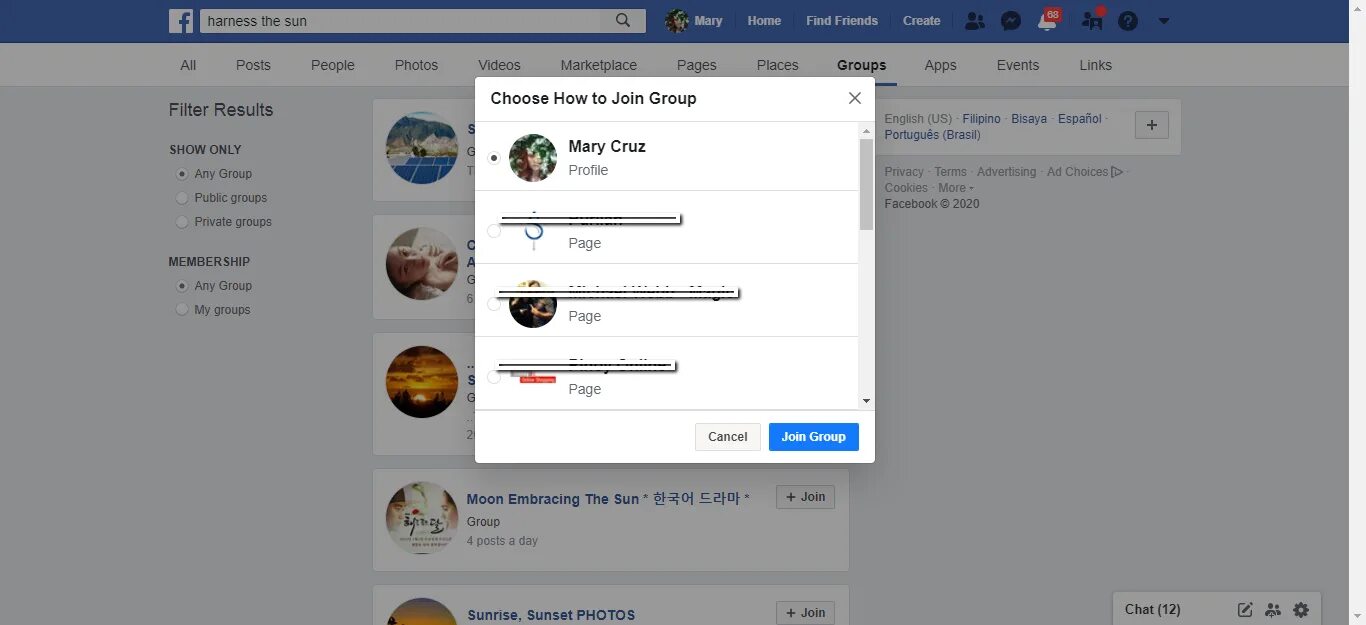Open Sunrise, Sunset PHOTOS group link
The height and width of the screenshot is (625, 1366).
(551, 615)
